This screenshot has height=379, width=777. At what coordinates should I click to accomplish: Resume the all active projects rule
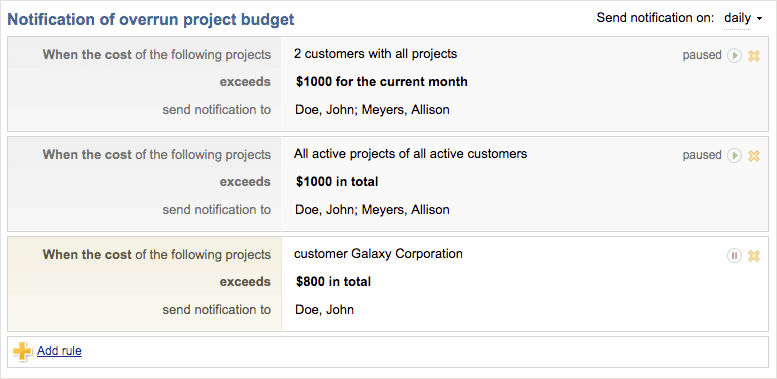(x=734, y=156)
